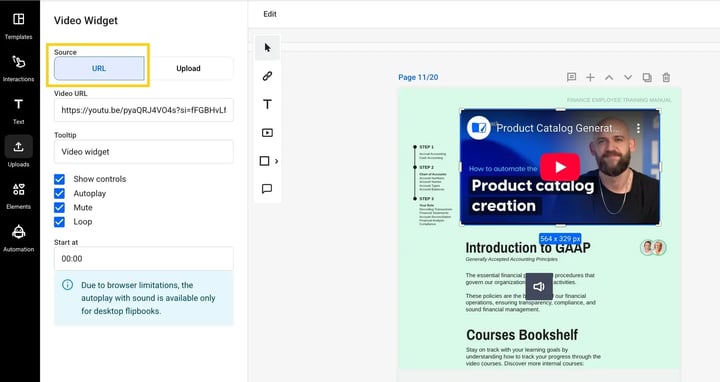Open the Interactions panel
Viewport: 720px width, 382px height.
(18, 68)
